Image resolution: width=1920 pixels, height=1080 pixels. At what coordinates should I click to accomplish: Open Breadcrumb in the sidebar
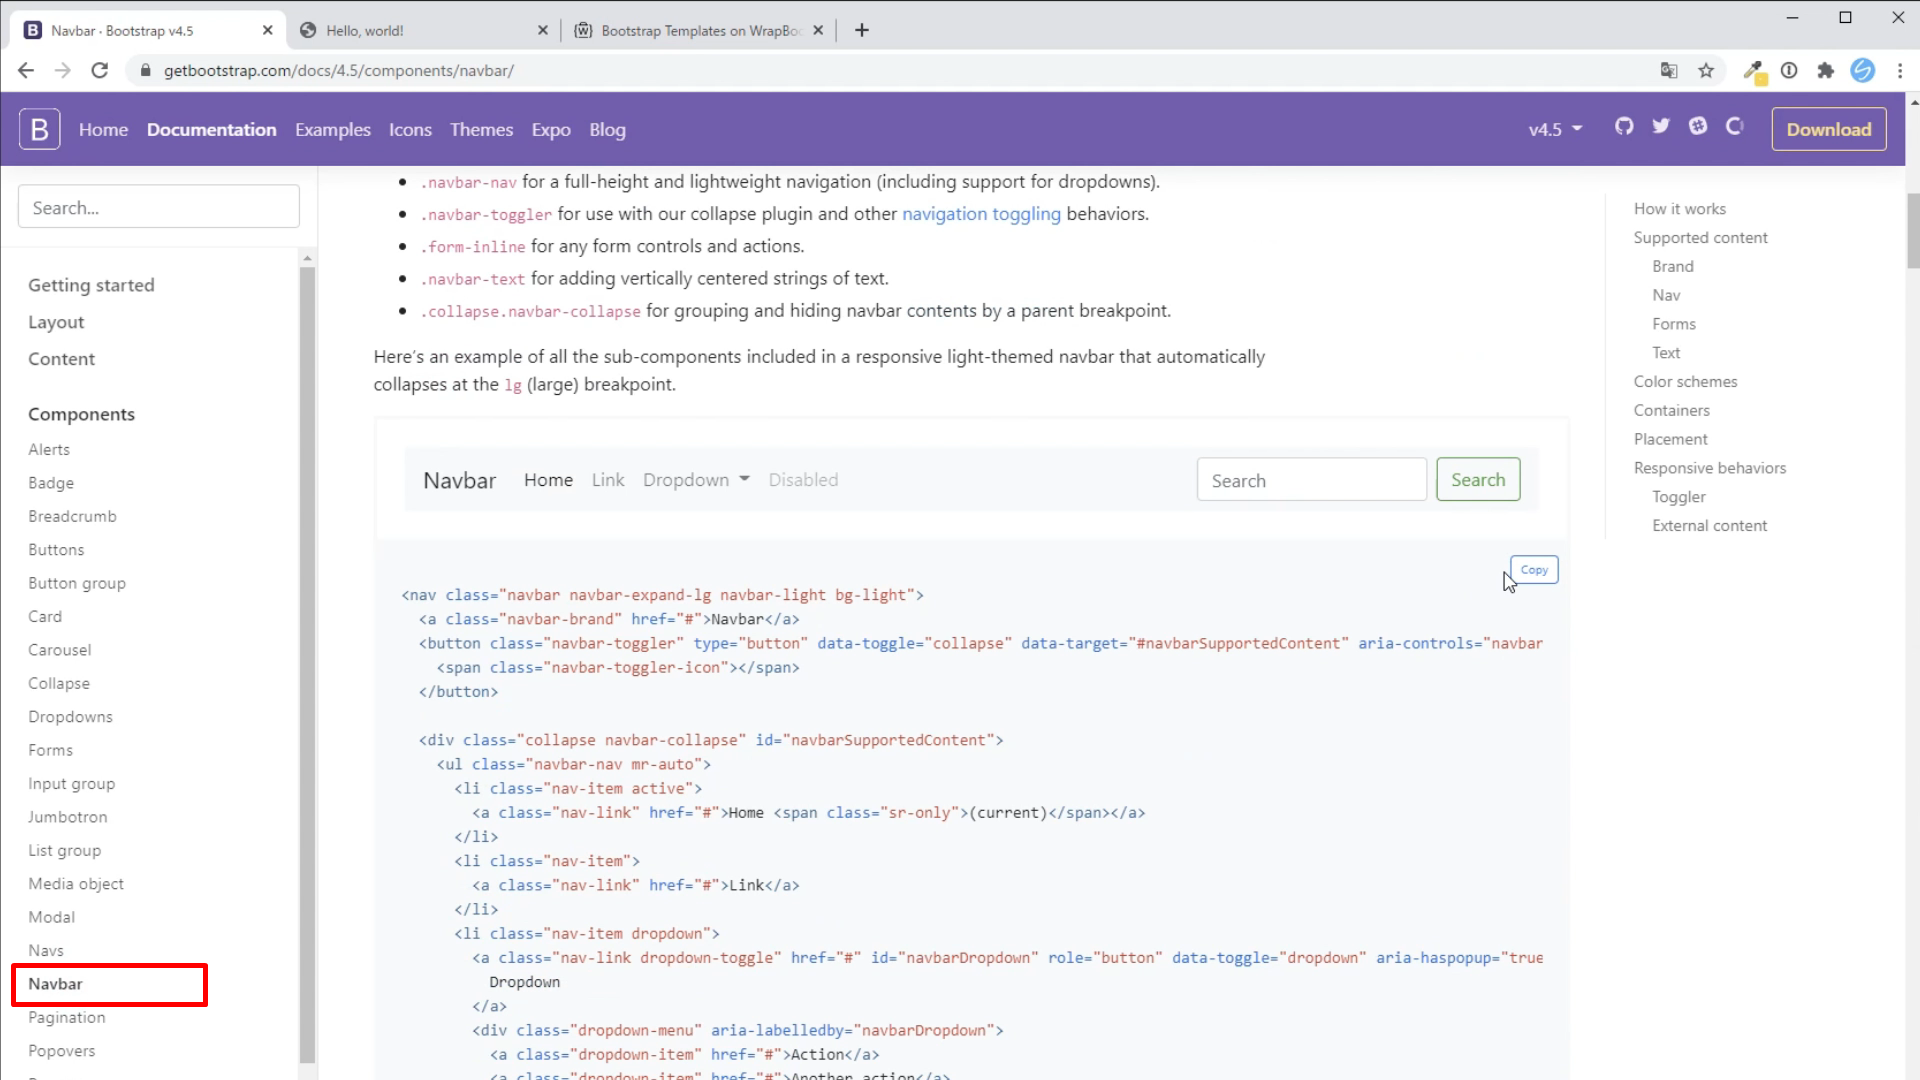pos(72,516)
